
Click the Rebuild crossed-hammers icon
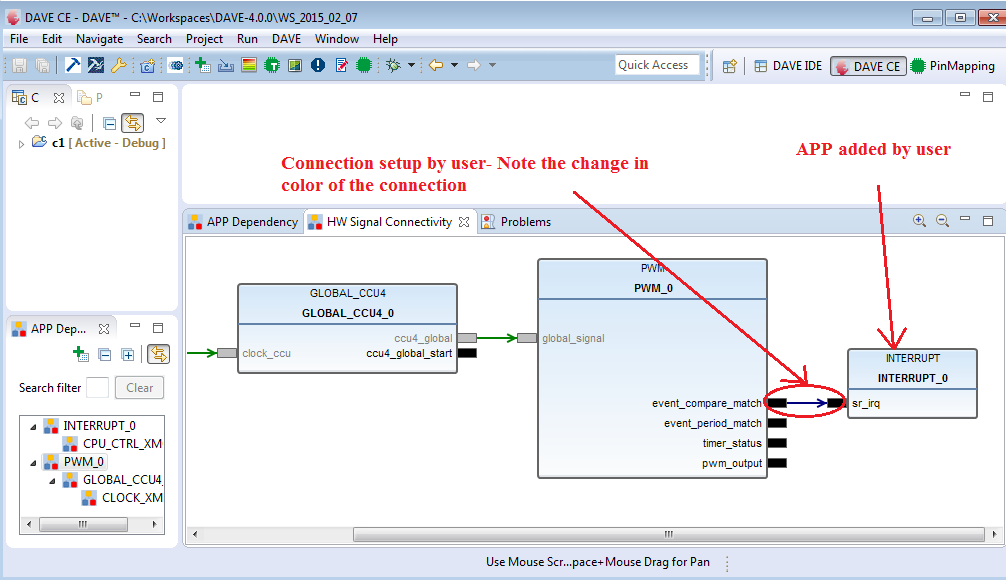click(96, 65)
